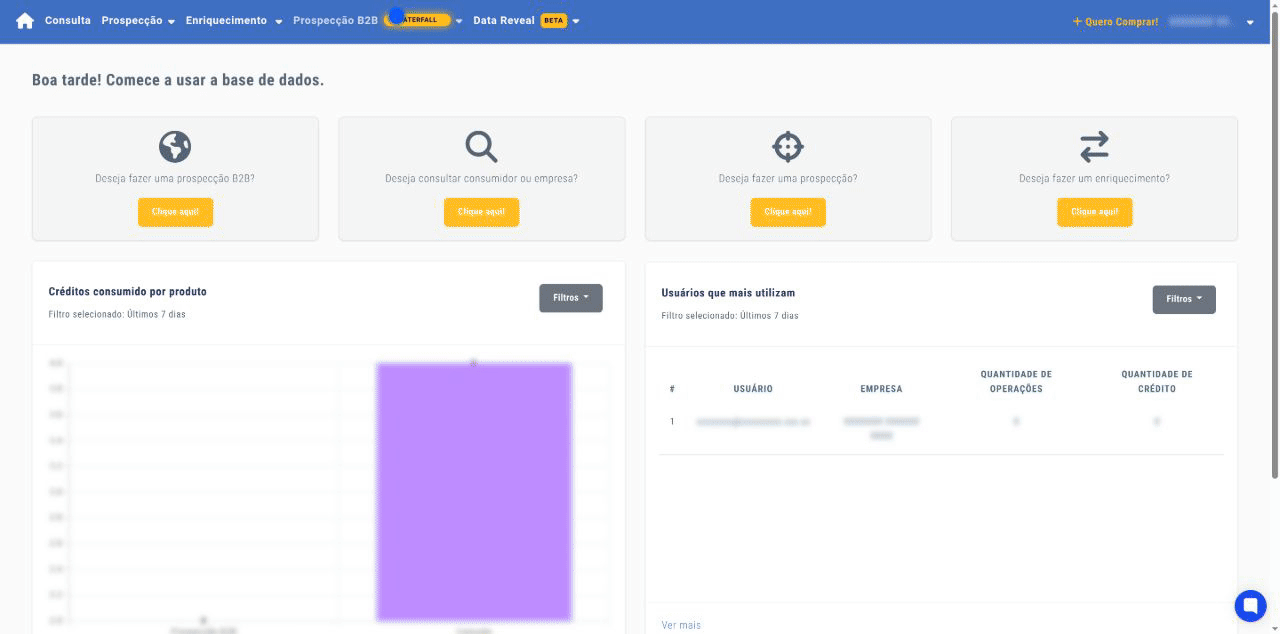Open Filtros dropdown for most active users

[1184, 299]
